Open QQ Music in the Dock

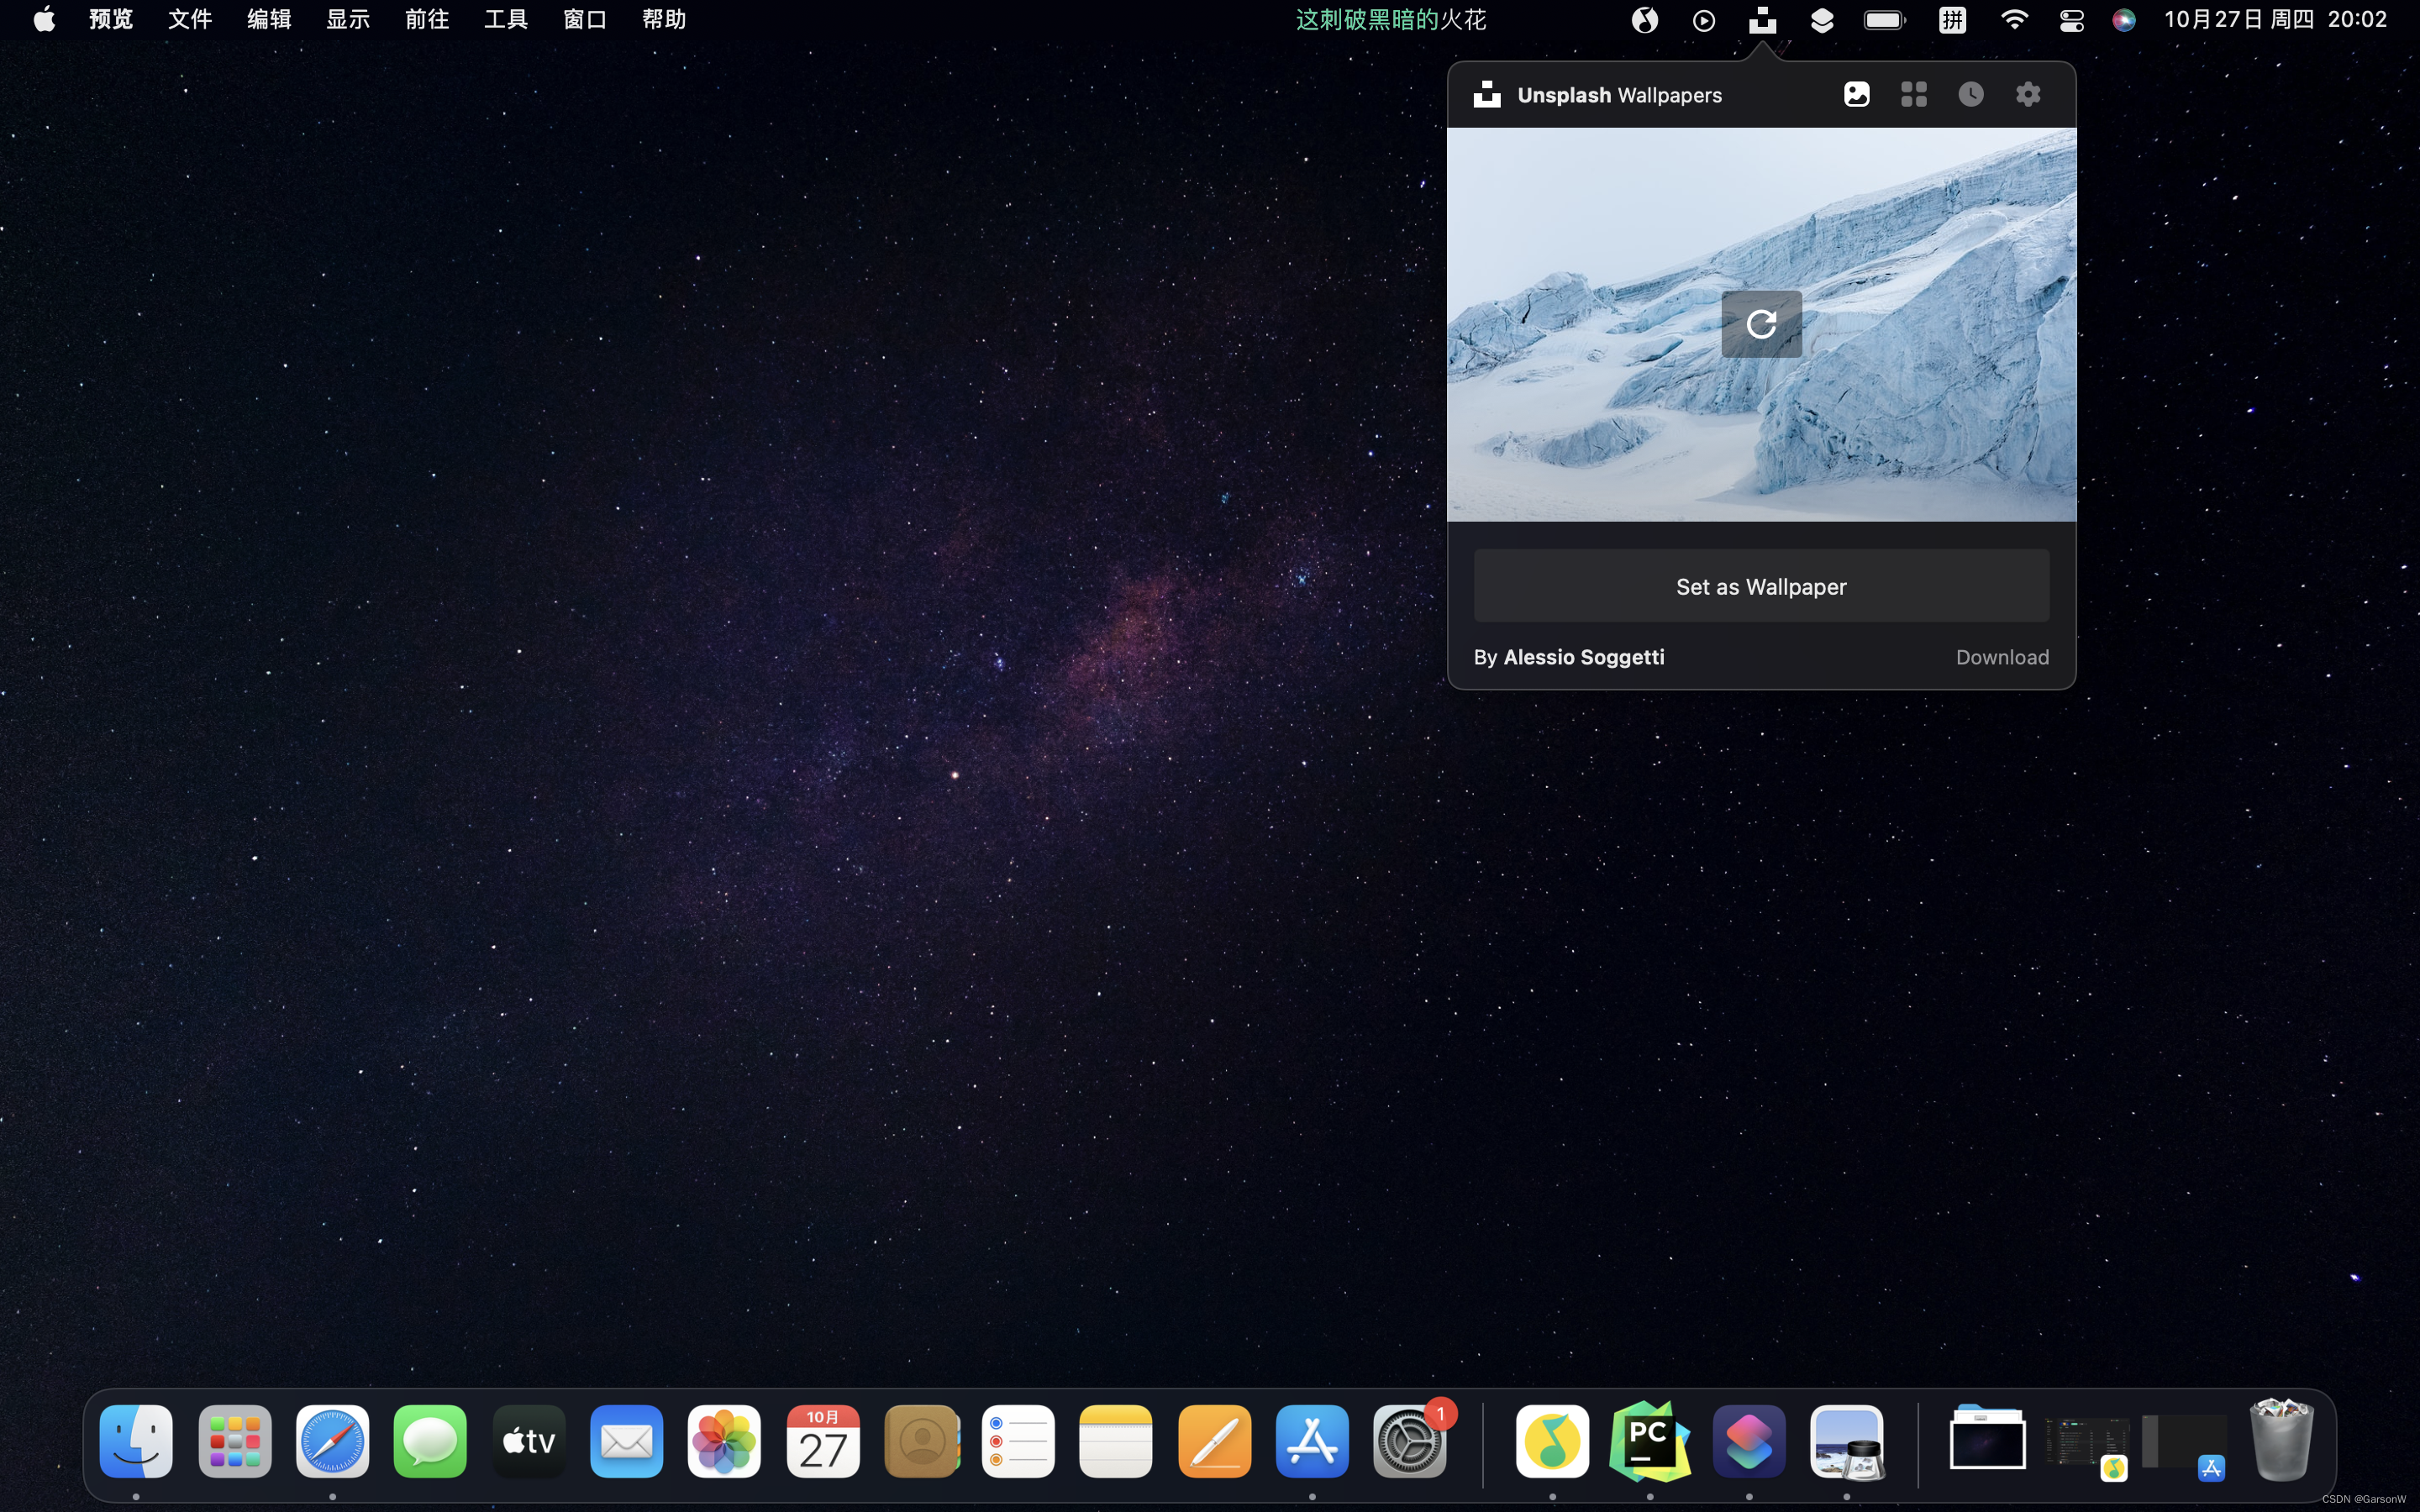(1552, 1441)
